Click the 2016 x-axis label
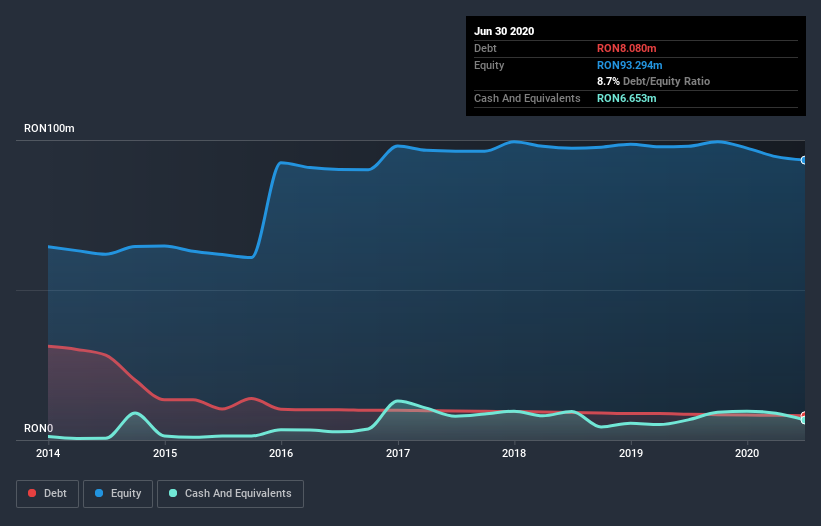Viewport: 821px width, 526px height. coord(281,453)
